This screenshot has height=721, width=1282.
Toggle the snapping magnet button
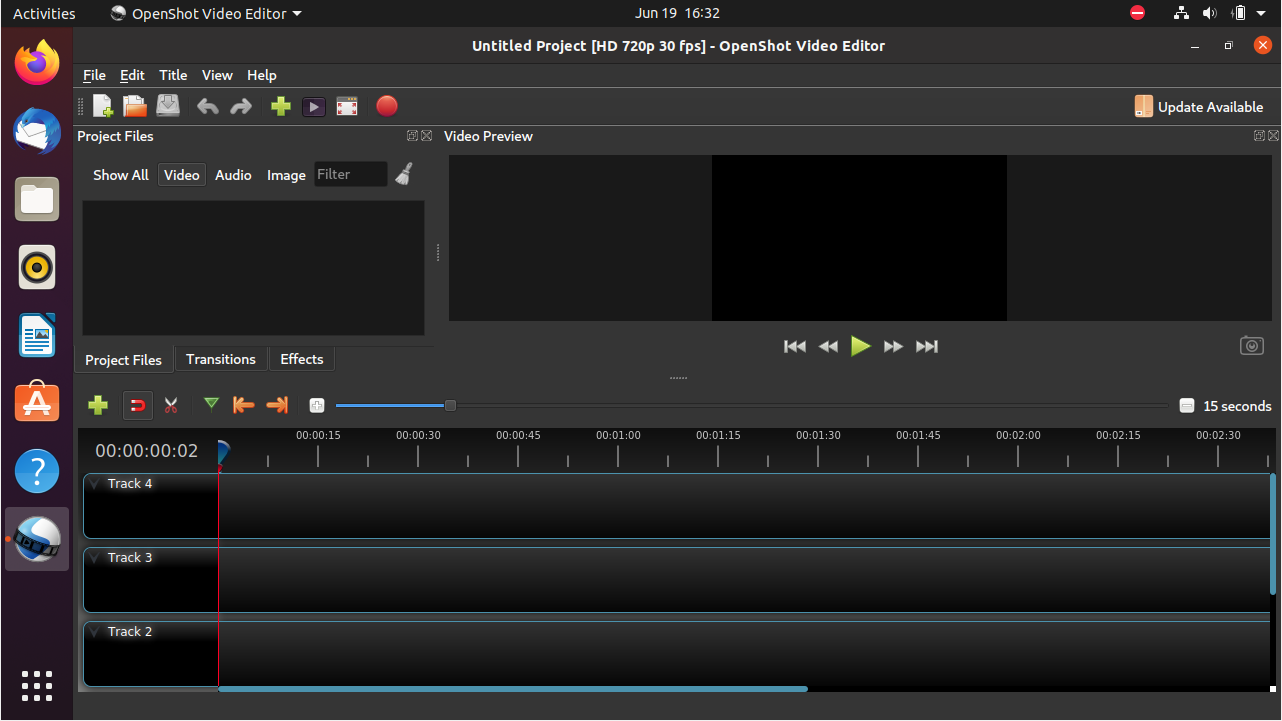coord(138,405)
